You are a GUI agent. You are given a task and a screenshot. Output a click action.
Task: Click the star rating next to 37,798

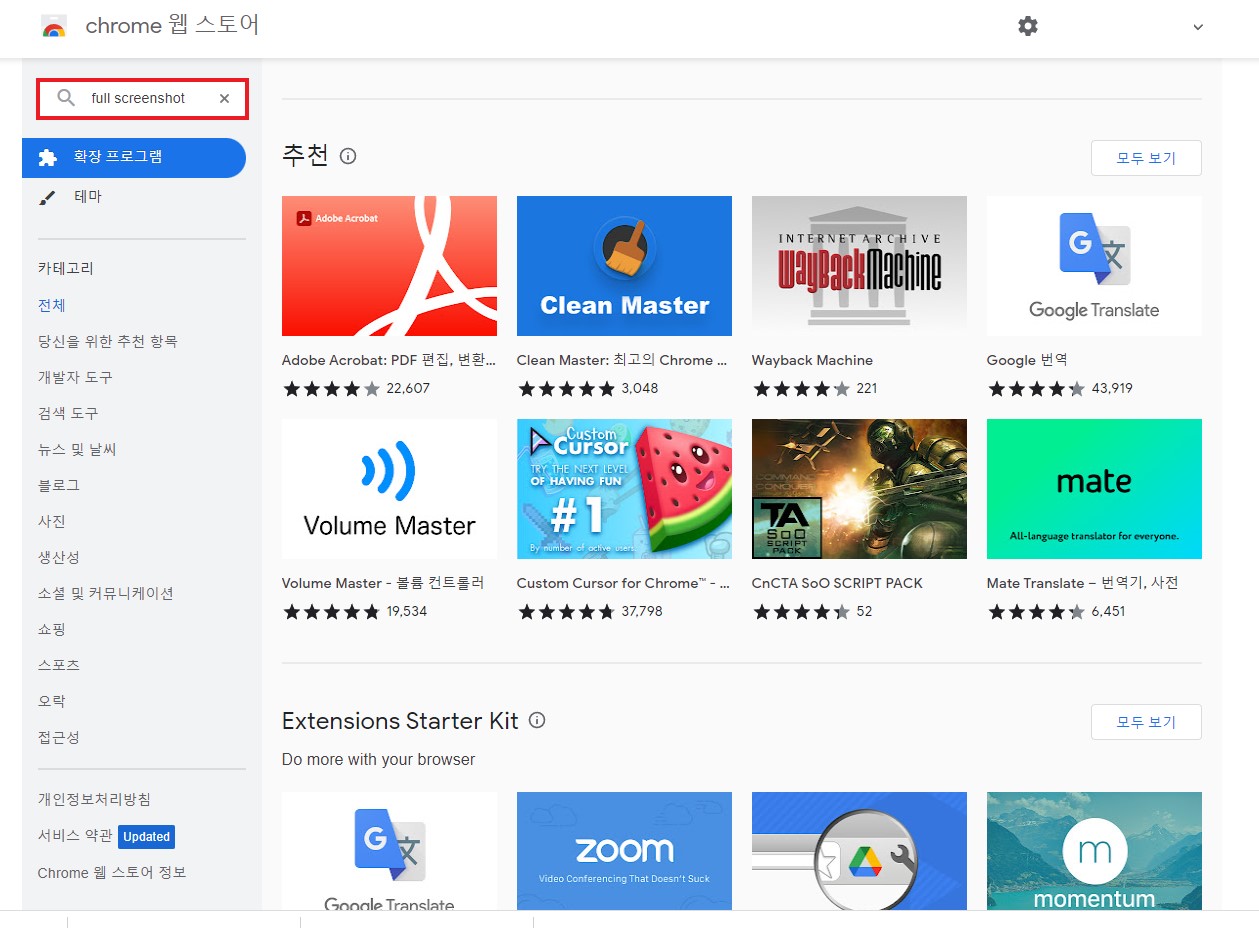[x=567, y=612]
